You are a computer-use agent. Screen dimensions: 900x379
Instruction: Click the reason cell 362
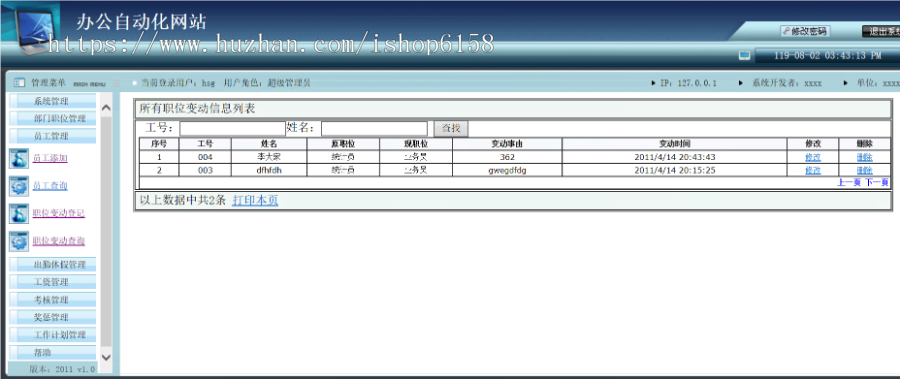click(x=507, y=157)
